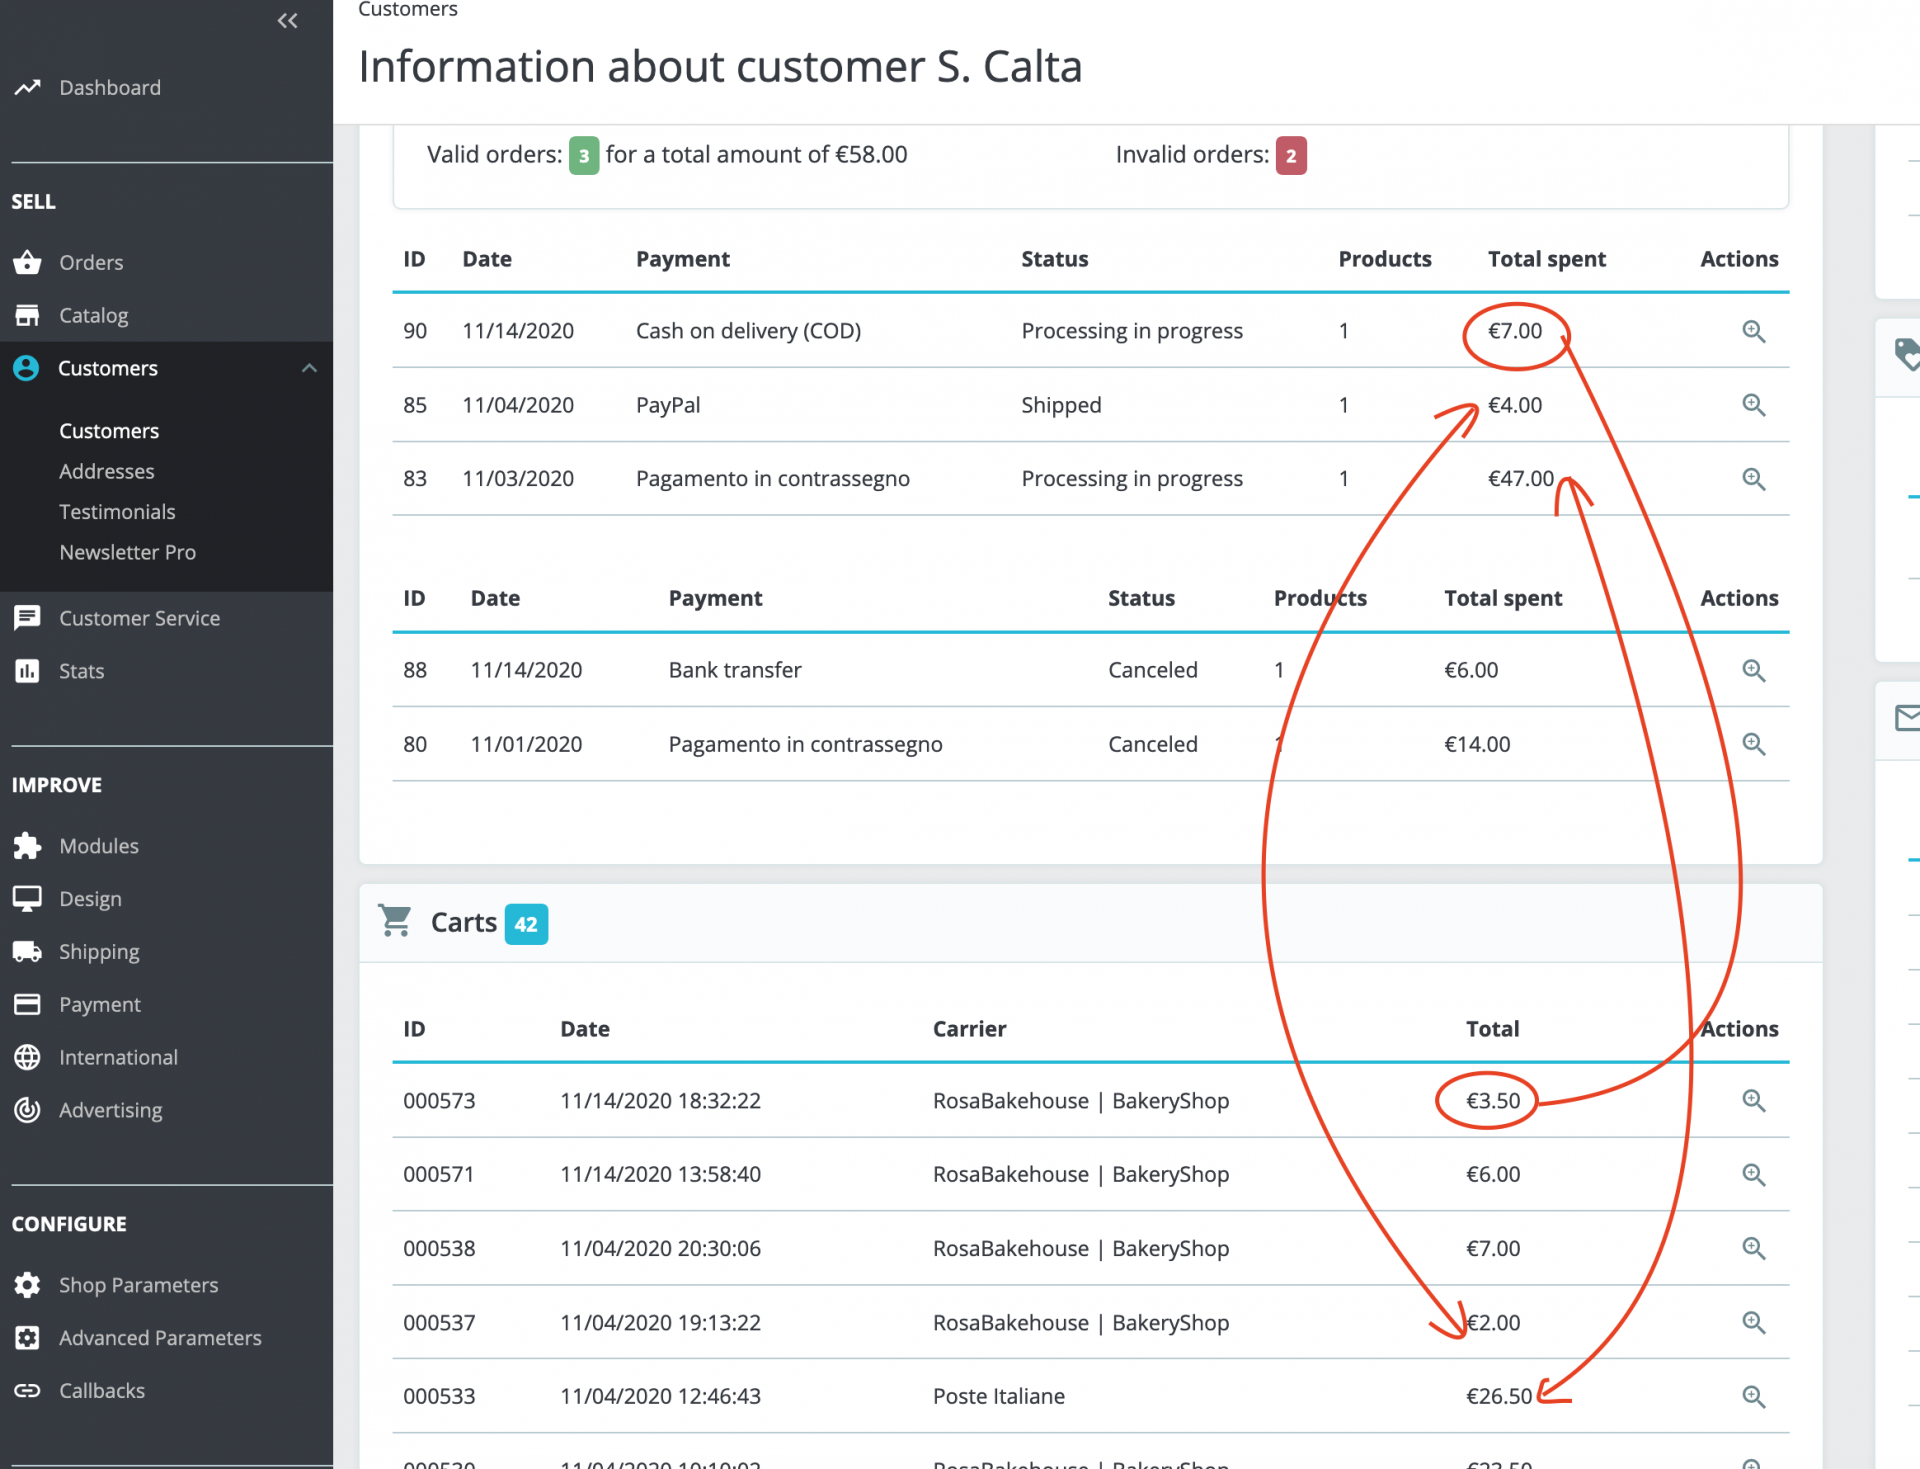Open Newsletter Pro submenu item
This screenshot has height=1469, width=1920.
(x=127, y=552)
